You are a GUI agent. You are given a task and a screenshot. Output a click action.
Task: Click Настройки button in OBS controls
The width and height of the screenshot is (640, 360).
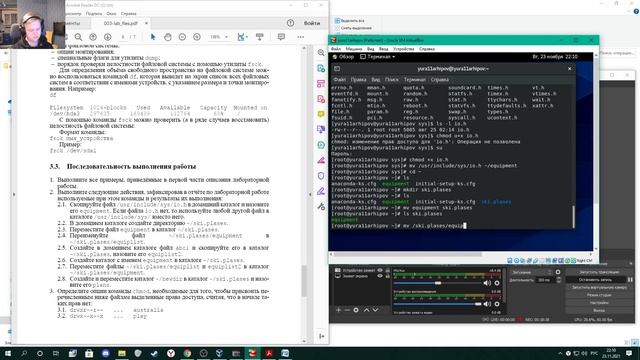click(599, 303)
